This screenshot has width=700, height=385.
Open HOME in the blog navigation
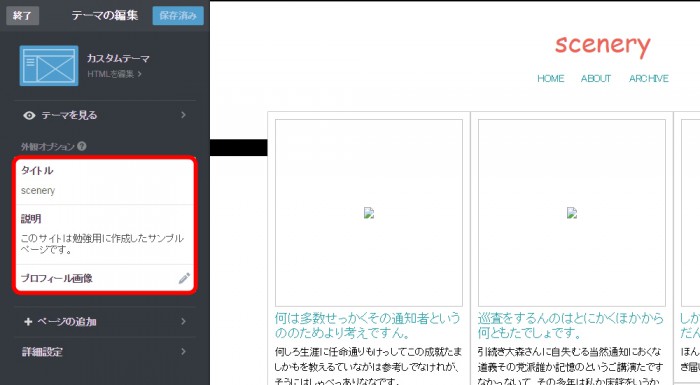[x=550, y=79]
